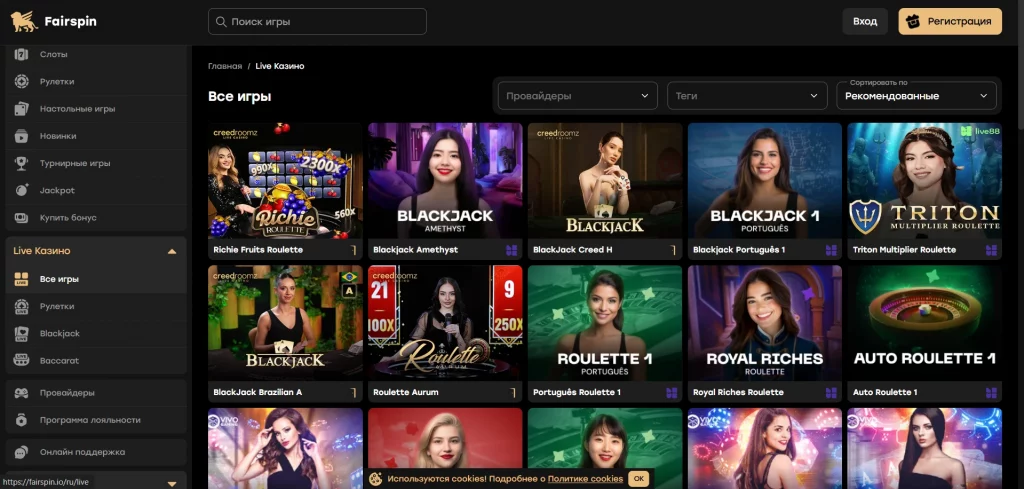Click provider icon on Auto Roulette 1 caption
1024x489 pixels.
point(991,392)
